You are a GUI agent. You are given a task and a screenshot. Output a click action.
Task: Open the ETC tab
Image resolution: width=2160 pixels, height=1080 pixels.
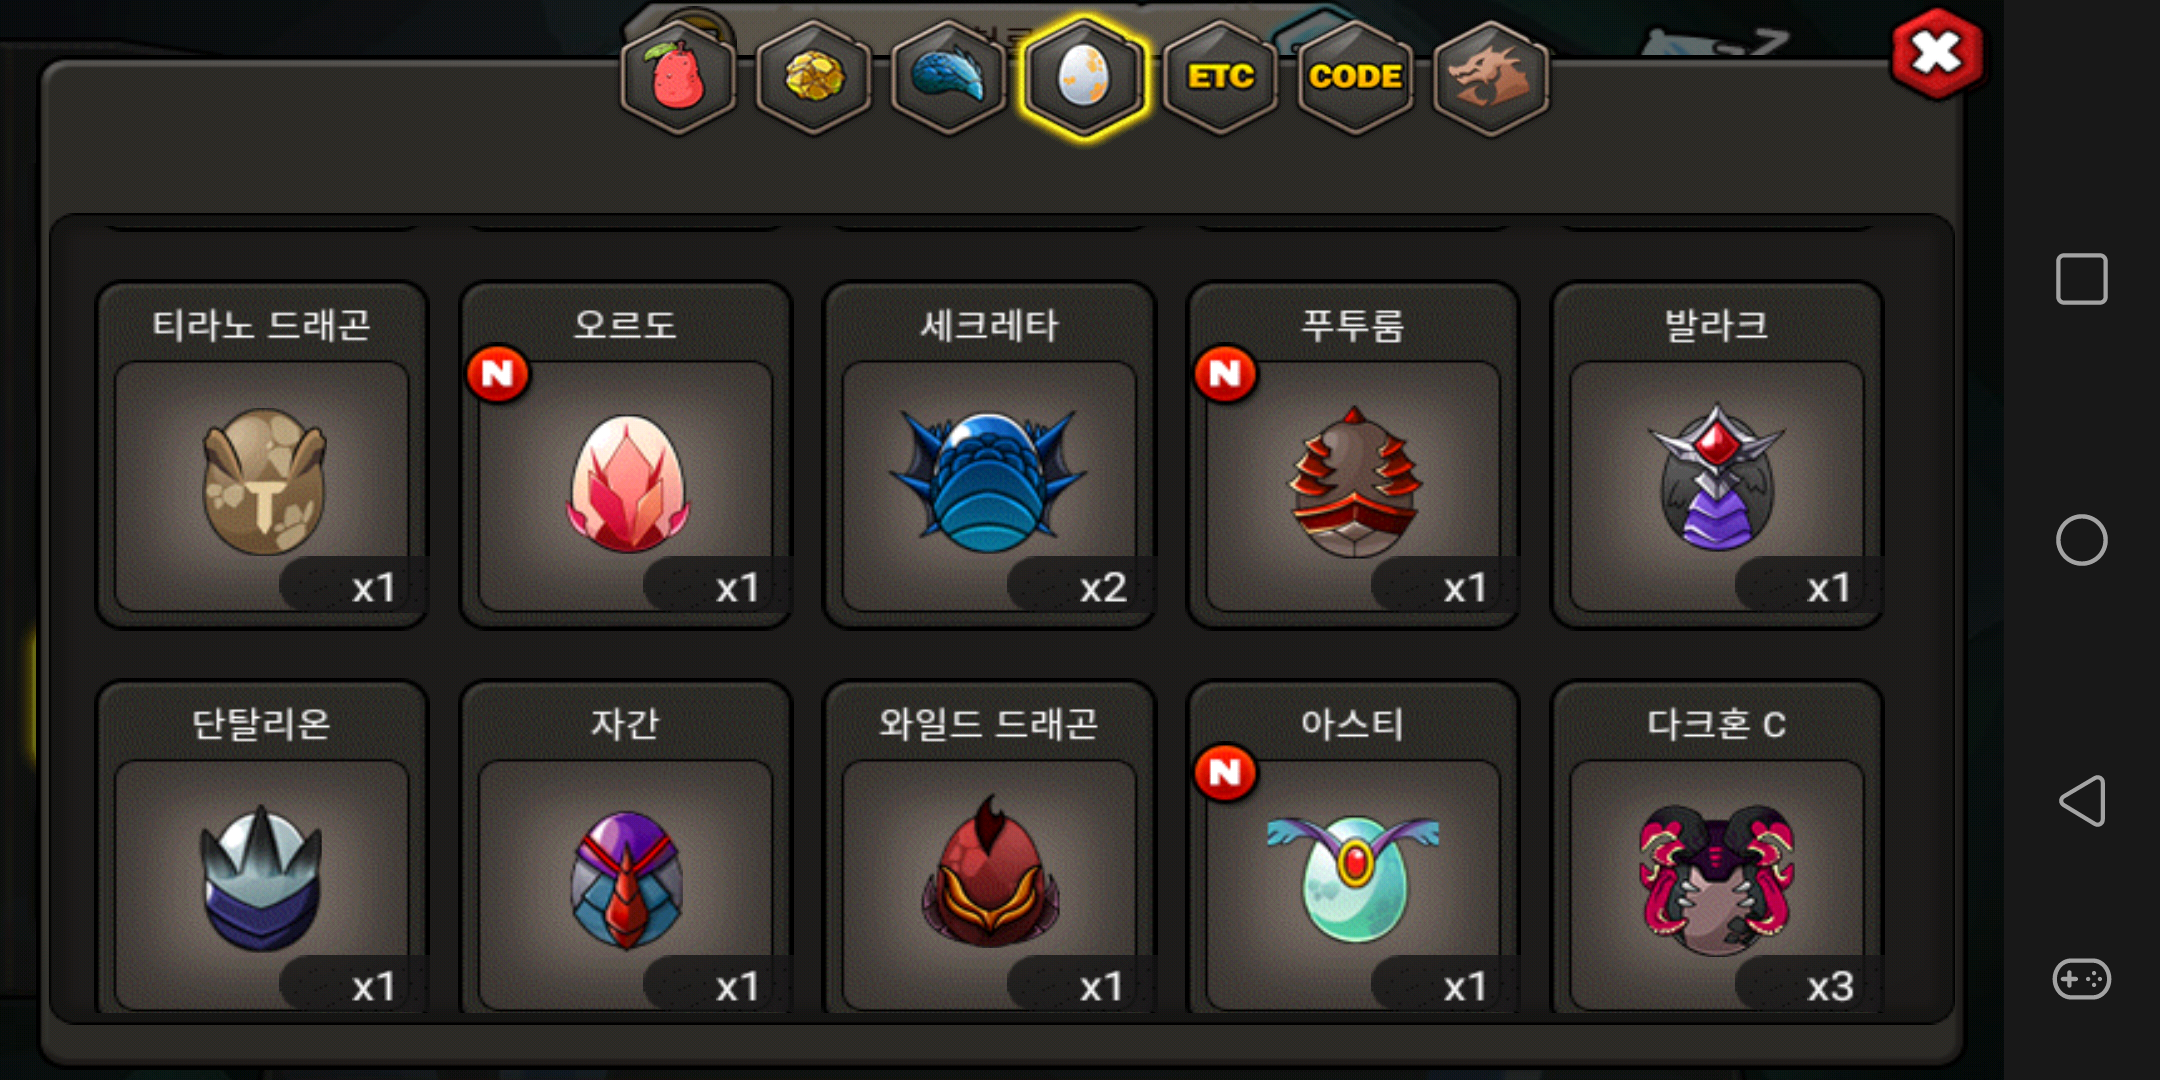click(1220, 77)
